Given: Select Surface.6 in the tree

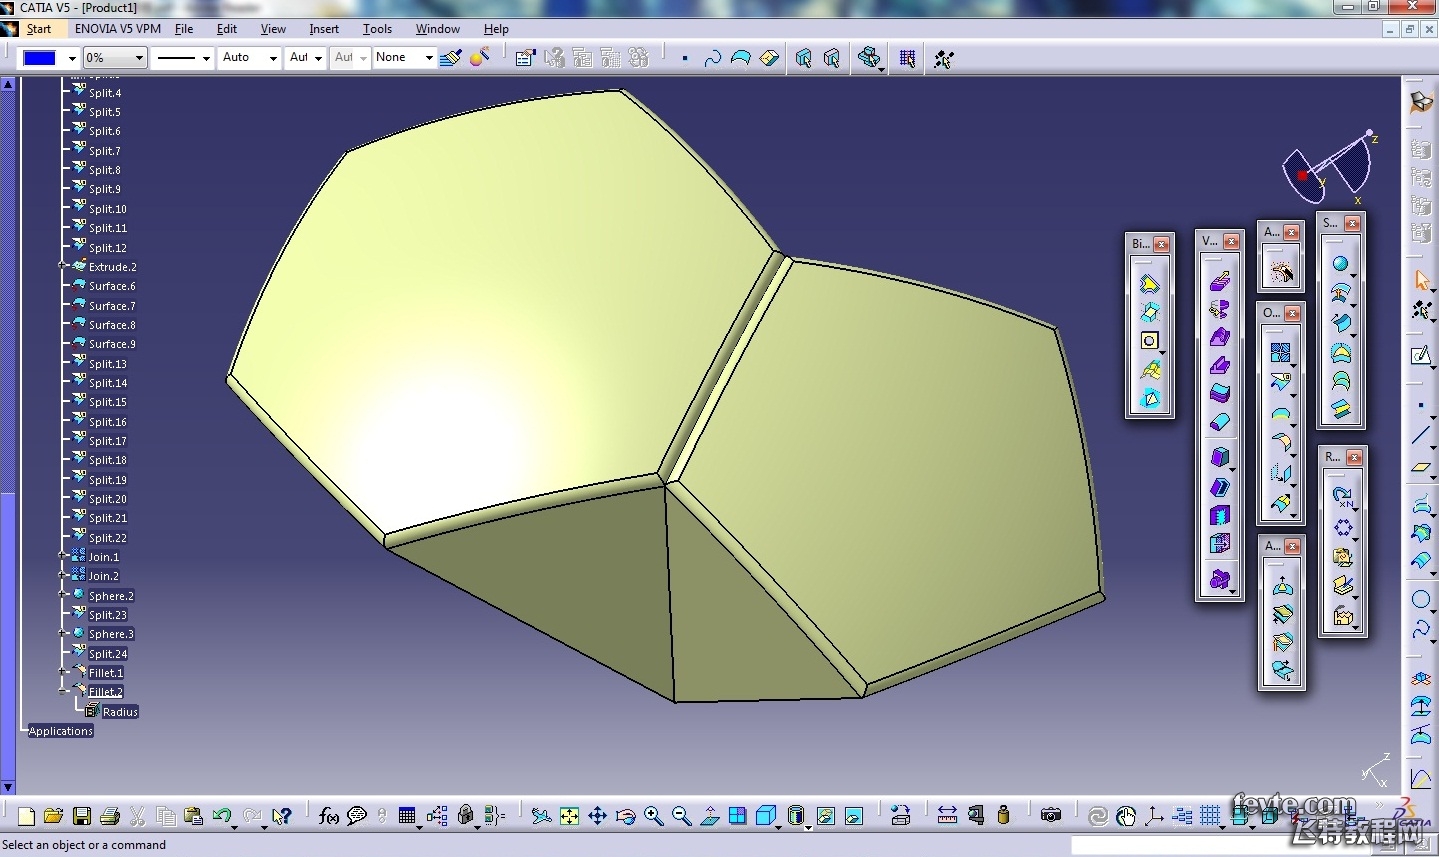Looking at the screenshot, I should click(112, 286).
